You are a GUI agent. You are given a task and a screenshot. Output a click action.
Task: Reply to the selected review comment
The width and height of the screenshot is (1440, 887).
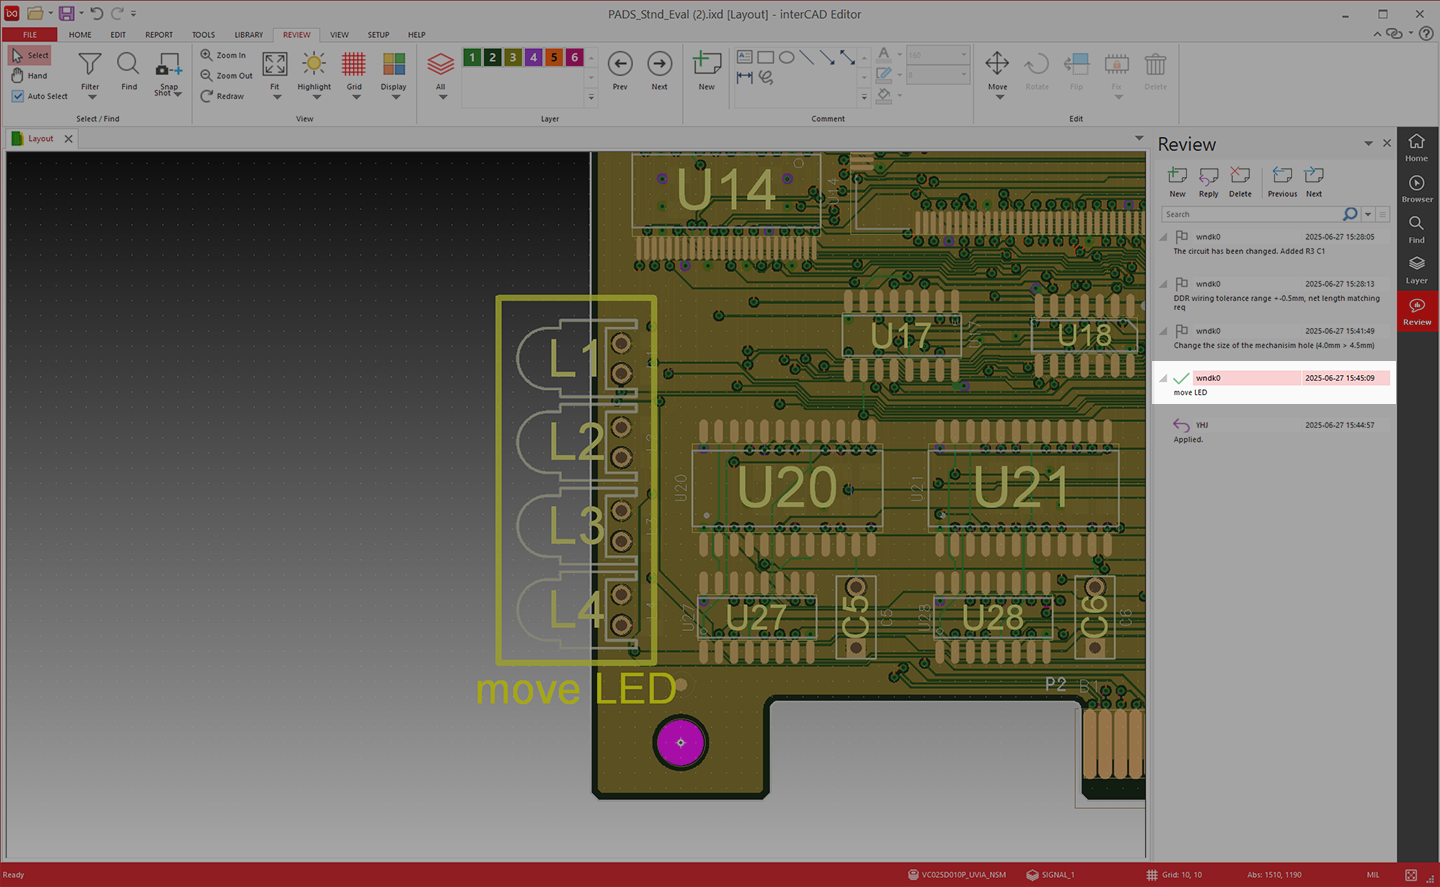1208,182
